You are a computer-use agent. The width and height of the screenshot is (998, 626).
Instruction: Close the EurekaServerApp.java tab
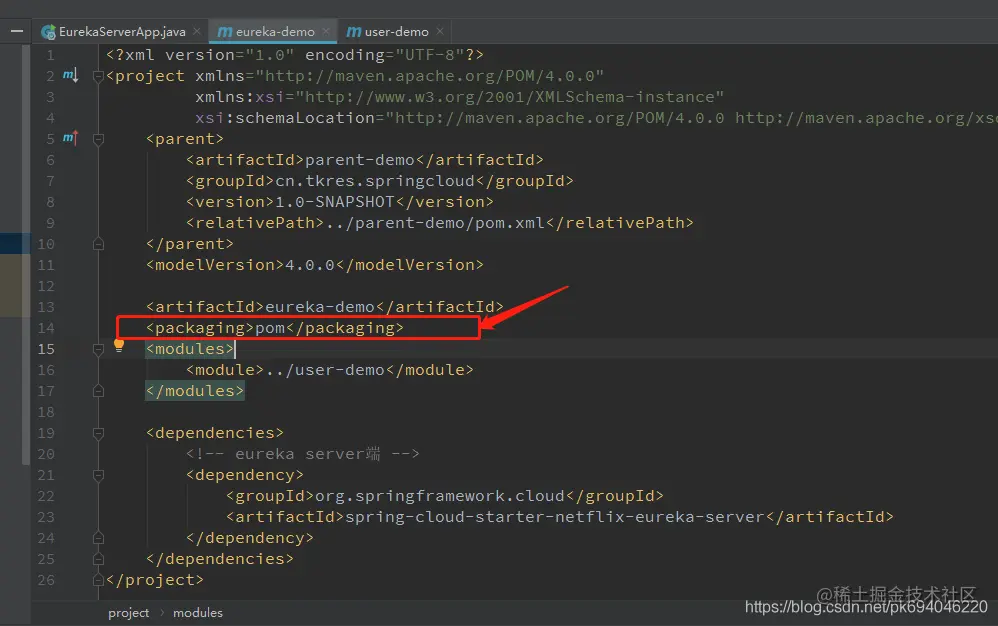click(197, 31)
